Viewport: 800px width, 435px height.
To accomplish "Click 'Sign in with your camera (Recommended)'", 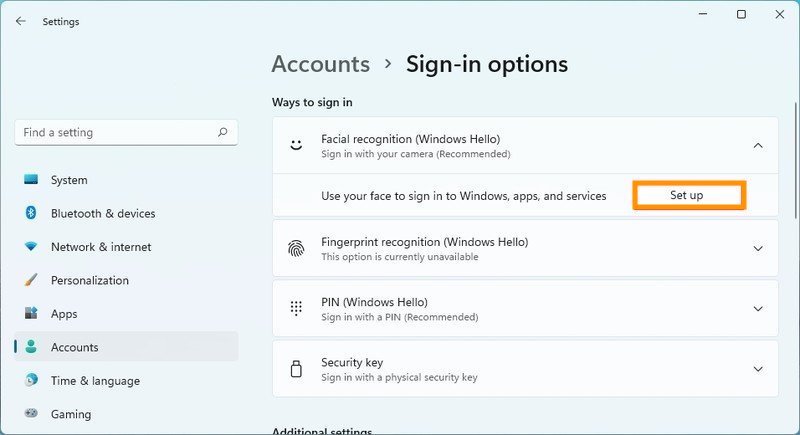I will [x=415, y=154].
